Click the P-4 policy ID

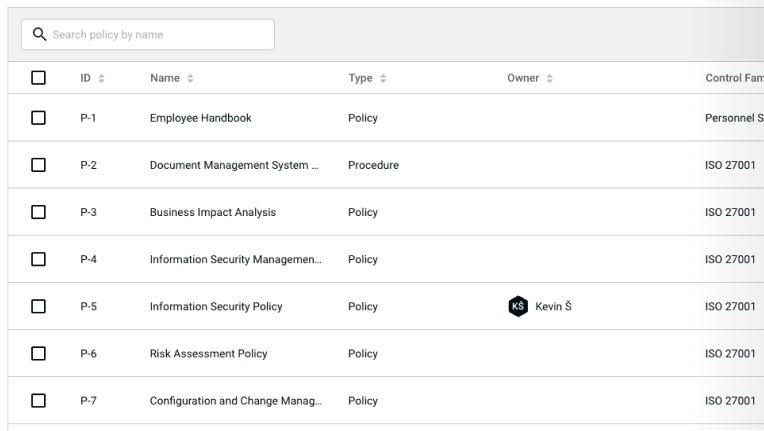tap(88, 260)
